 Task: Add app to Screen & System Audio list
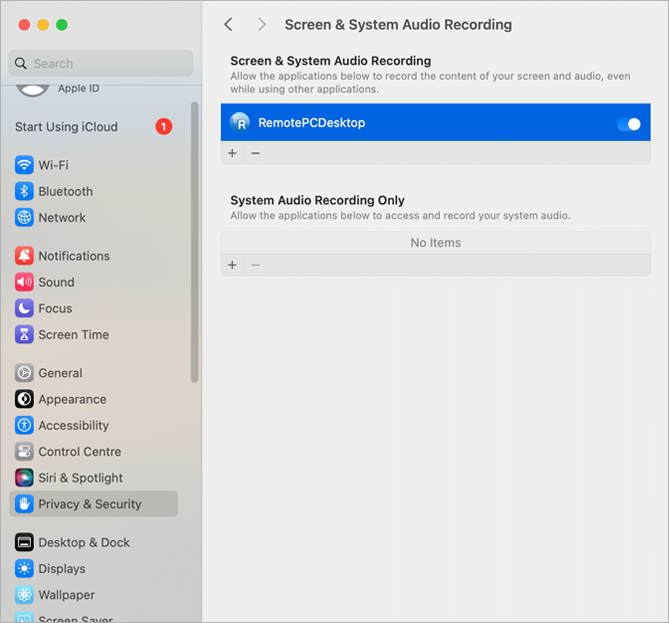coord(233,153)
